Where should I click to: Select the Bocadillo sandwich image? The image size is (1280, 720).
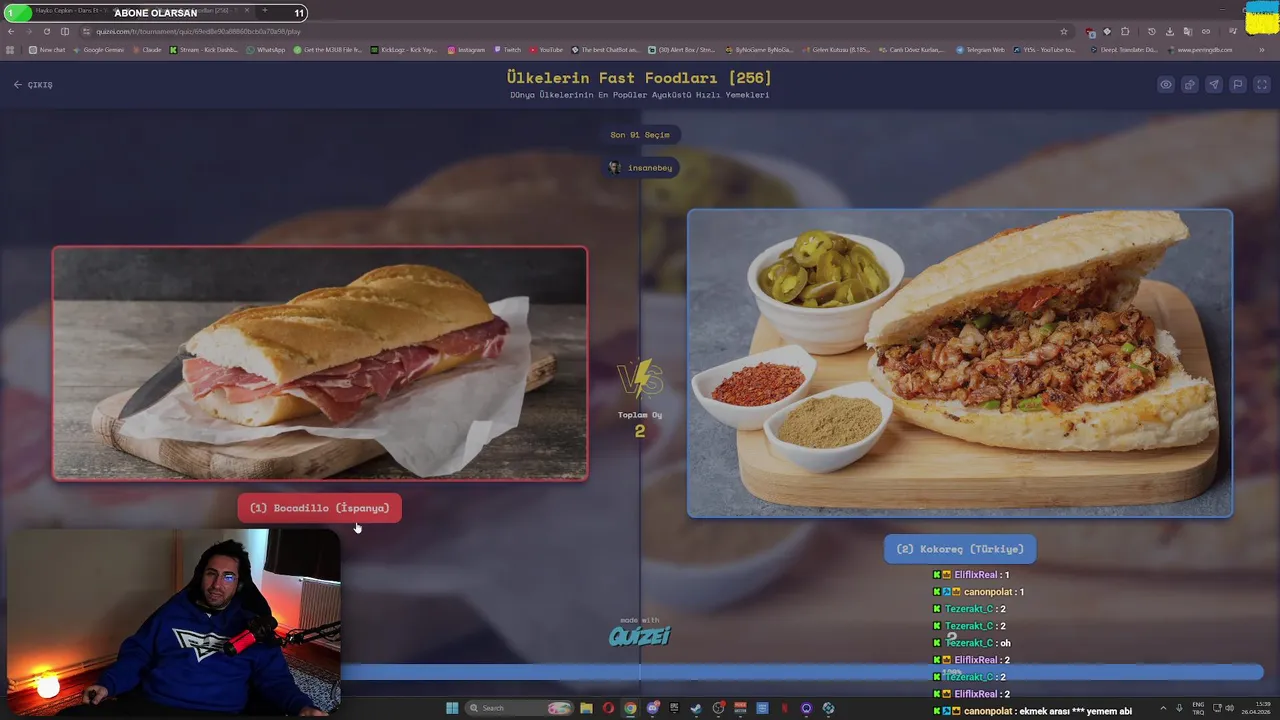pos(320,363)
